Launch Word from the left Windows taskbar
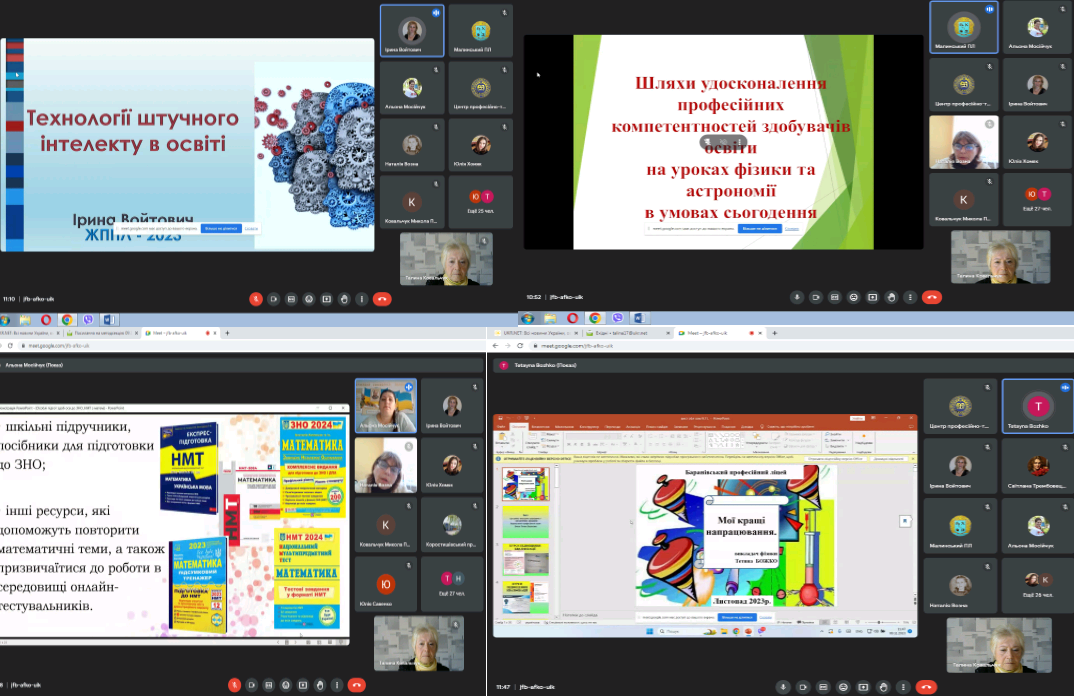 click(109, 319)
